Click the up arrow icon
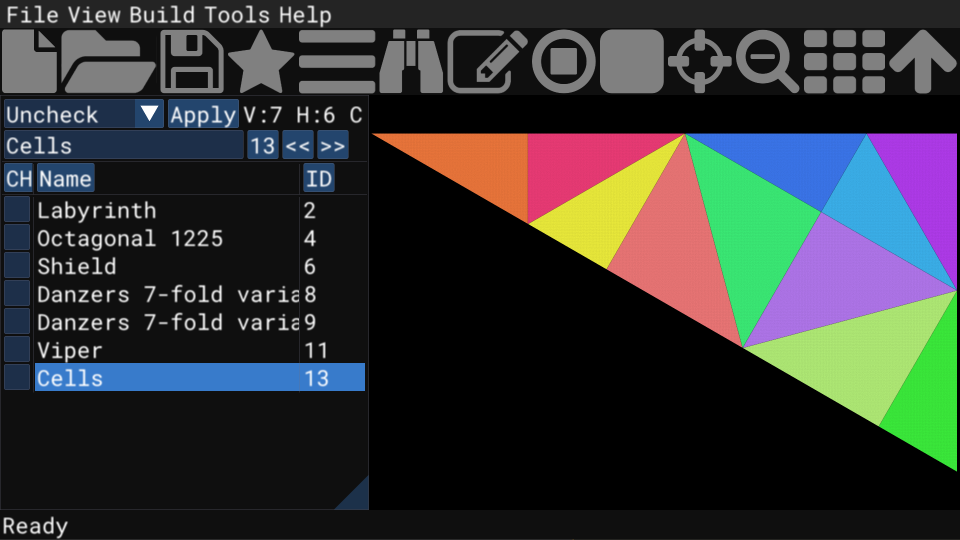Image resolution: width=960 pixels, height=540 pixels. 923,62
